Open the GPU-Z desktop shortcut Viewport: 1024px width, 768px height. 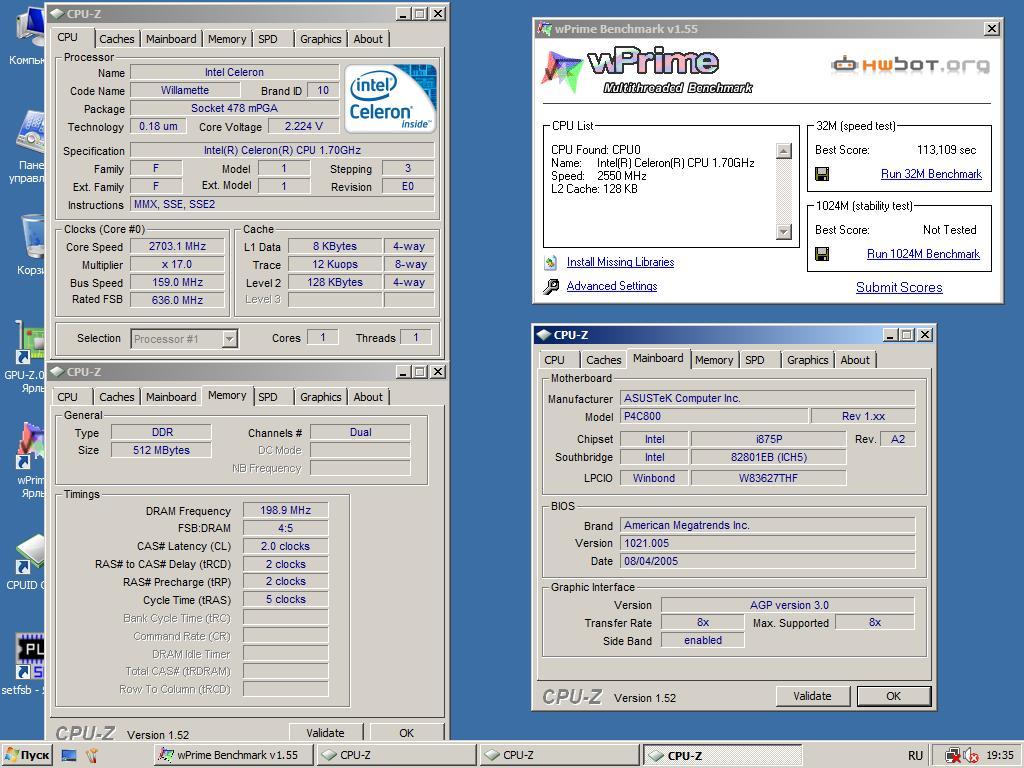coord(29,342)
